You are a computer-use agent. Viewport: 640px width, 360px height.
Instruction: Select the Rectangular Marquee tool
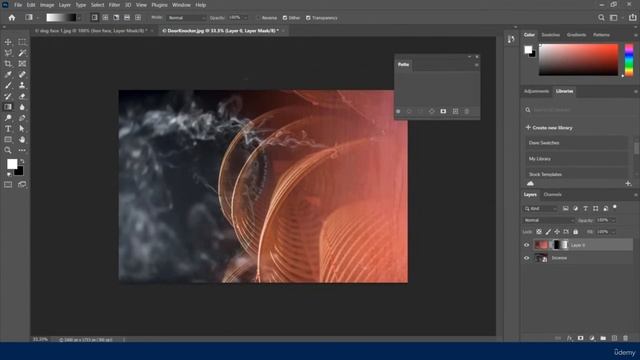(x=22, y=42)
